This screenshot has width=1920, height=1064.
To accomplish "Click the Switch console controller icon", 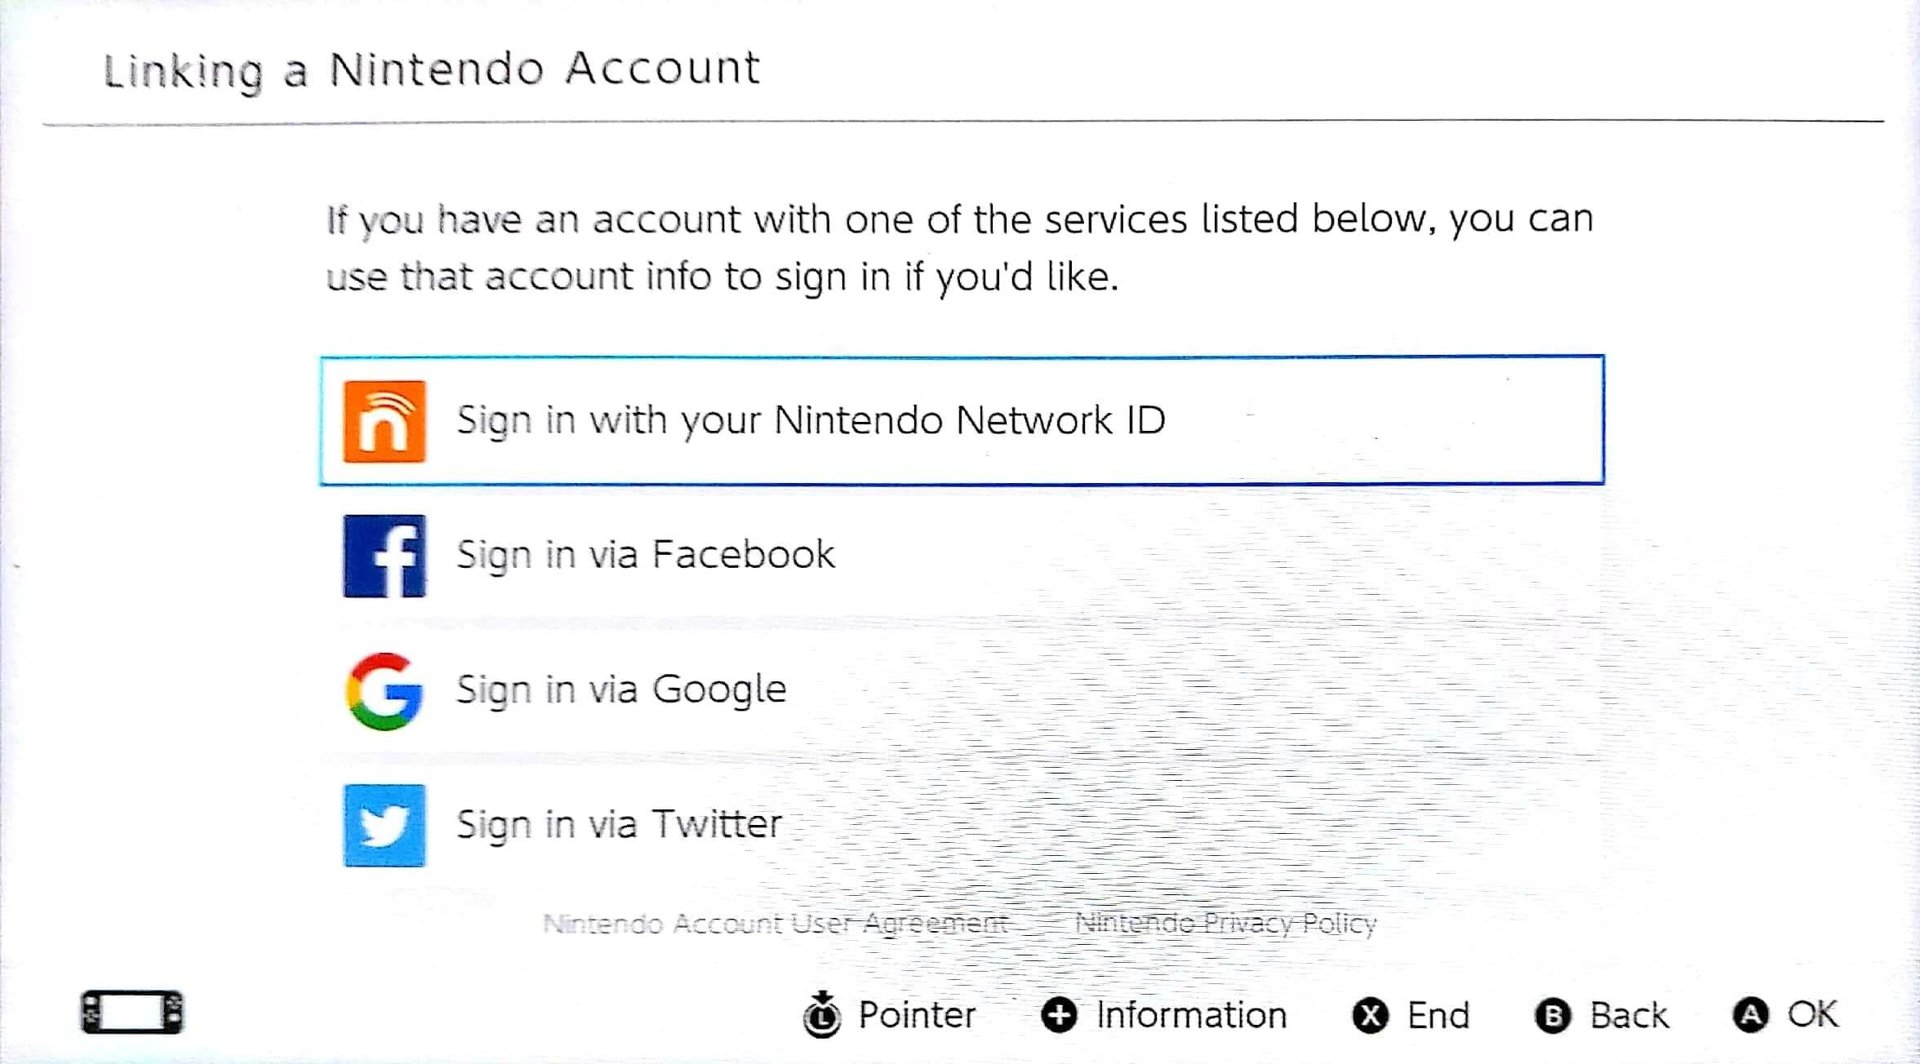I will click(x=132, y=1012).
